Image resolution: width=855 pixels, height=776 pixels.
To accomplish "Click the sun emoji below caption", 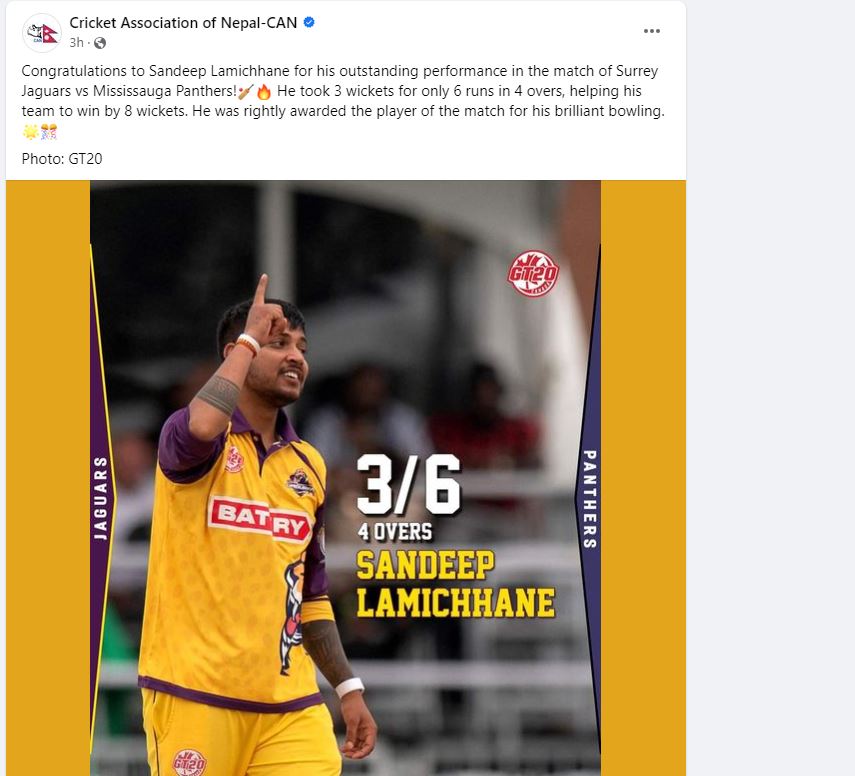I will (x=31, y=132).
